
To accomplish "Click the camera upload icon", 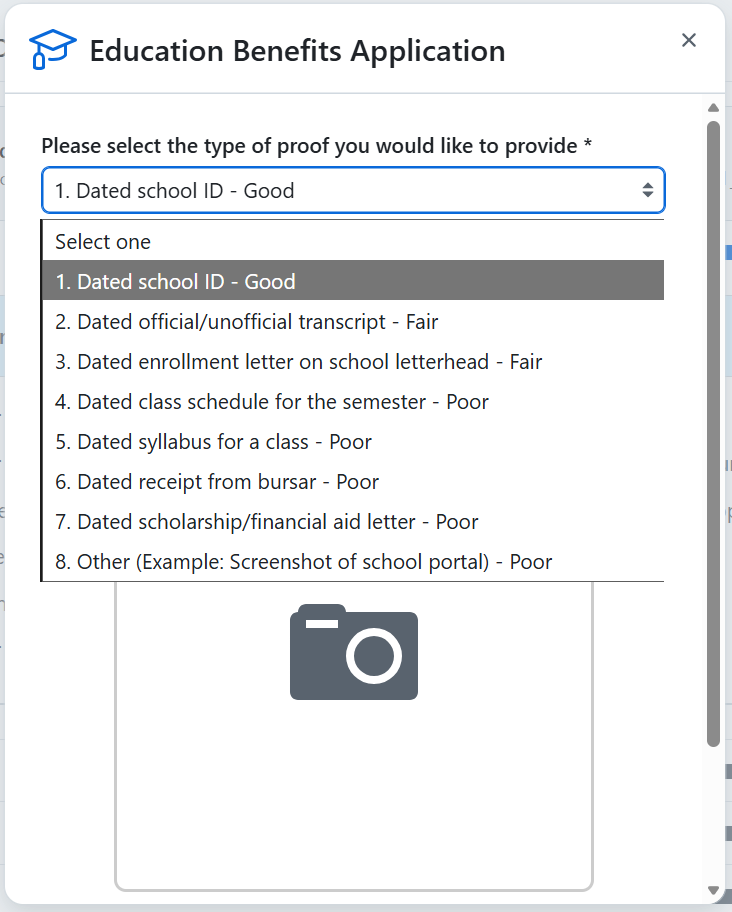I will [x=354, y=652].
